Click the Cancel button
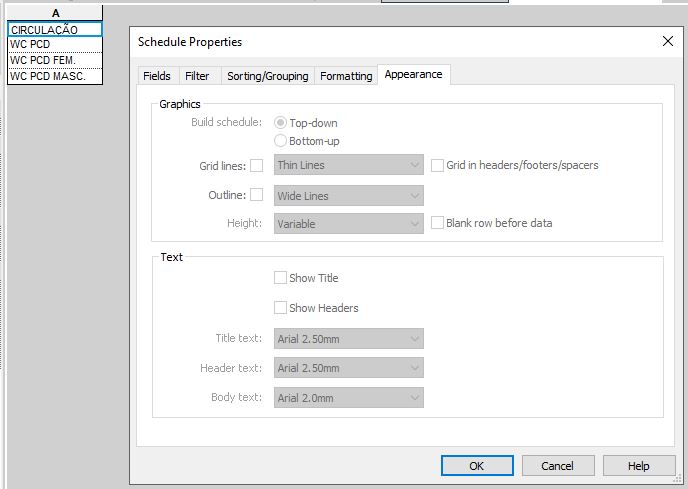Screen dimensions: 688x489 (x=558, y=465)
